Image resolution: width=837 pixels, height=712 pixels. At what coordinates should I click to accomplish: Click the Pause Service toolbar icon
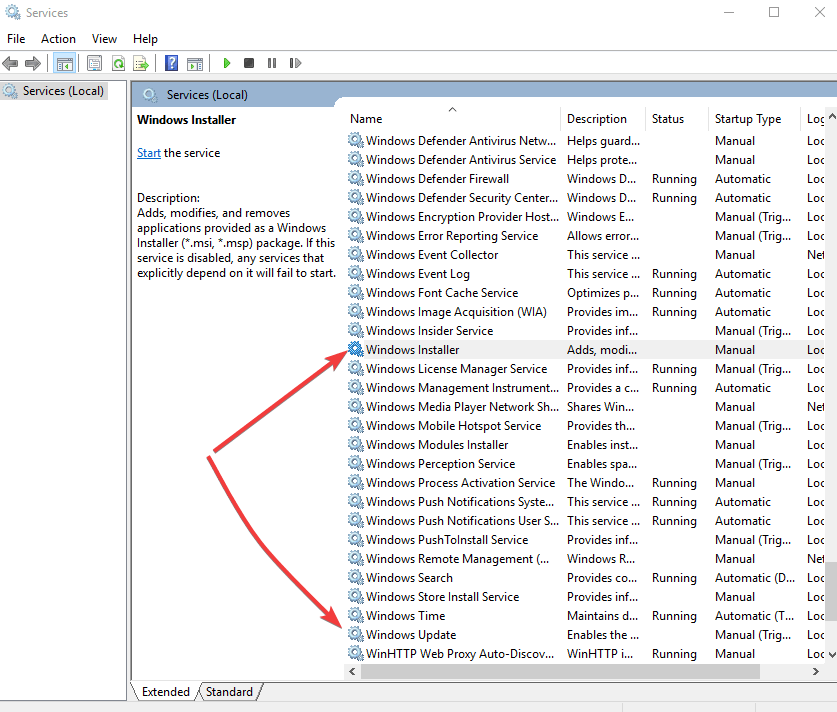272,64
